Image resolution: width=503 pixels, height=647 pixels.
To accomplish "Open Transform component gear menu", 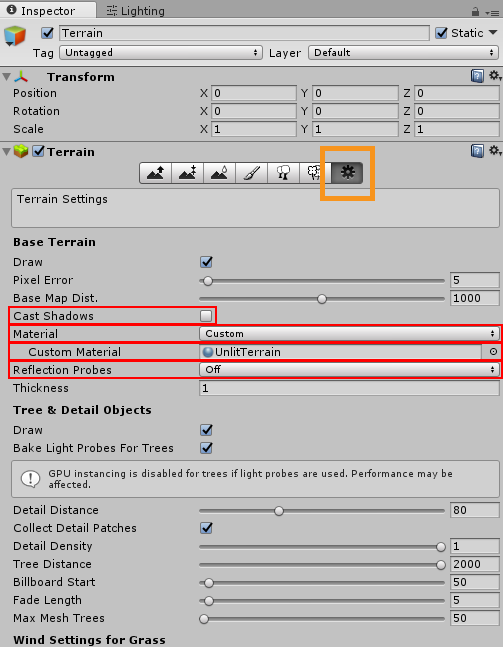I will tap(495, 76).
